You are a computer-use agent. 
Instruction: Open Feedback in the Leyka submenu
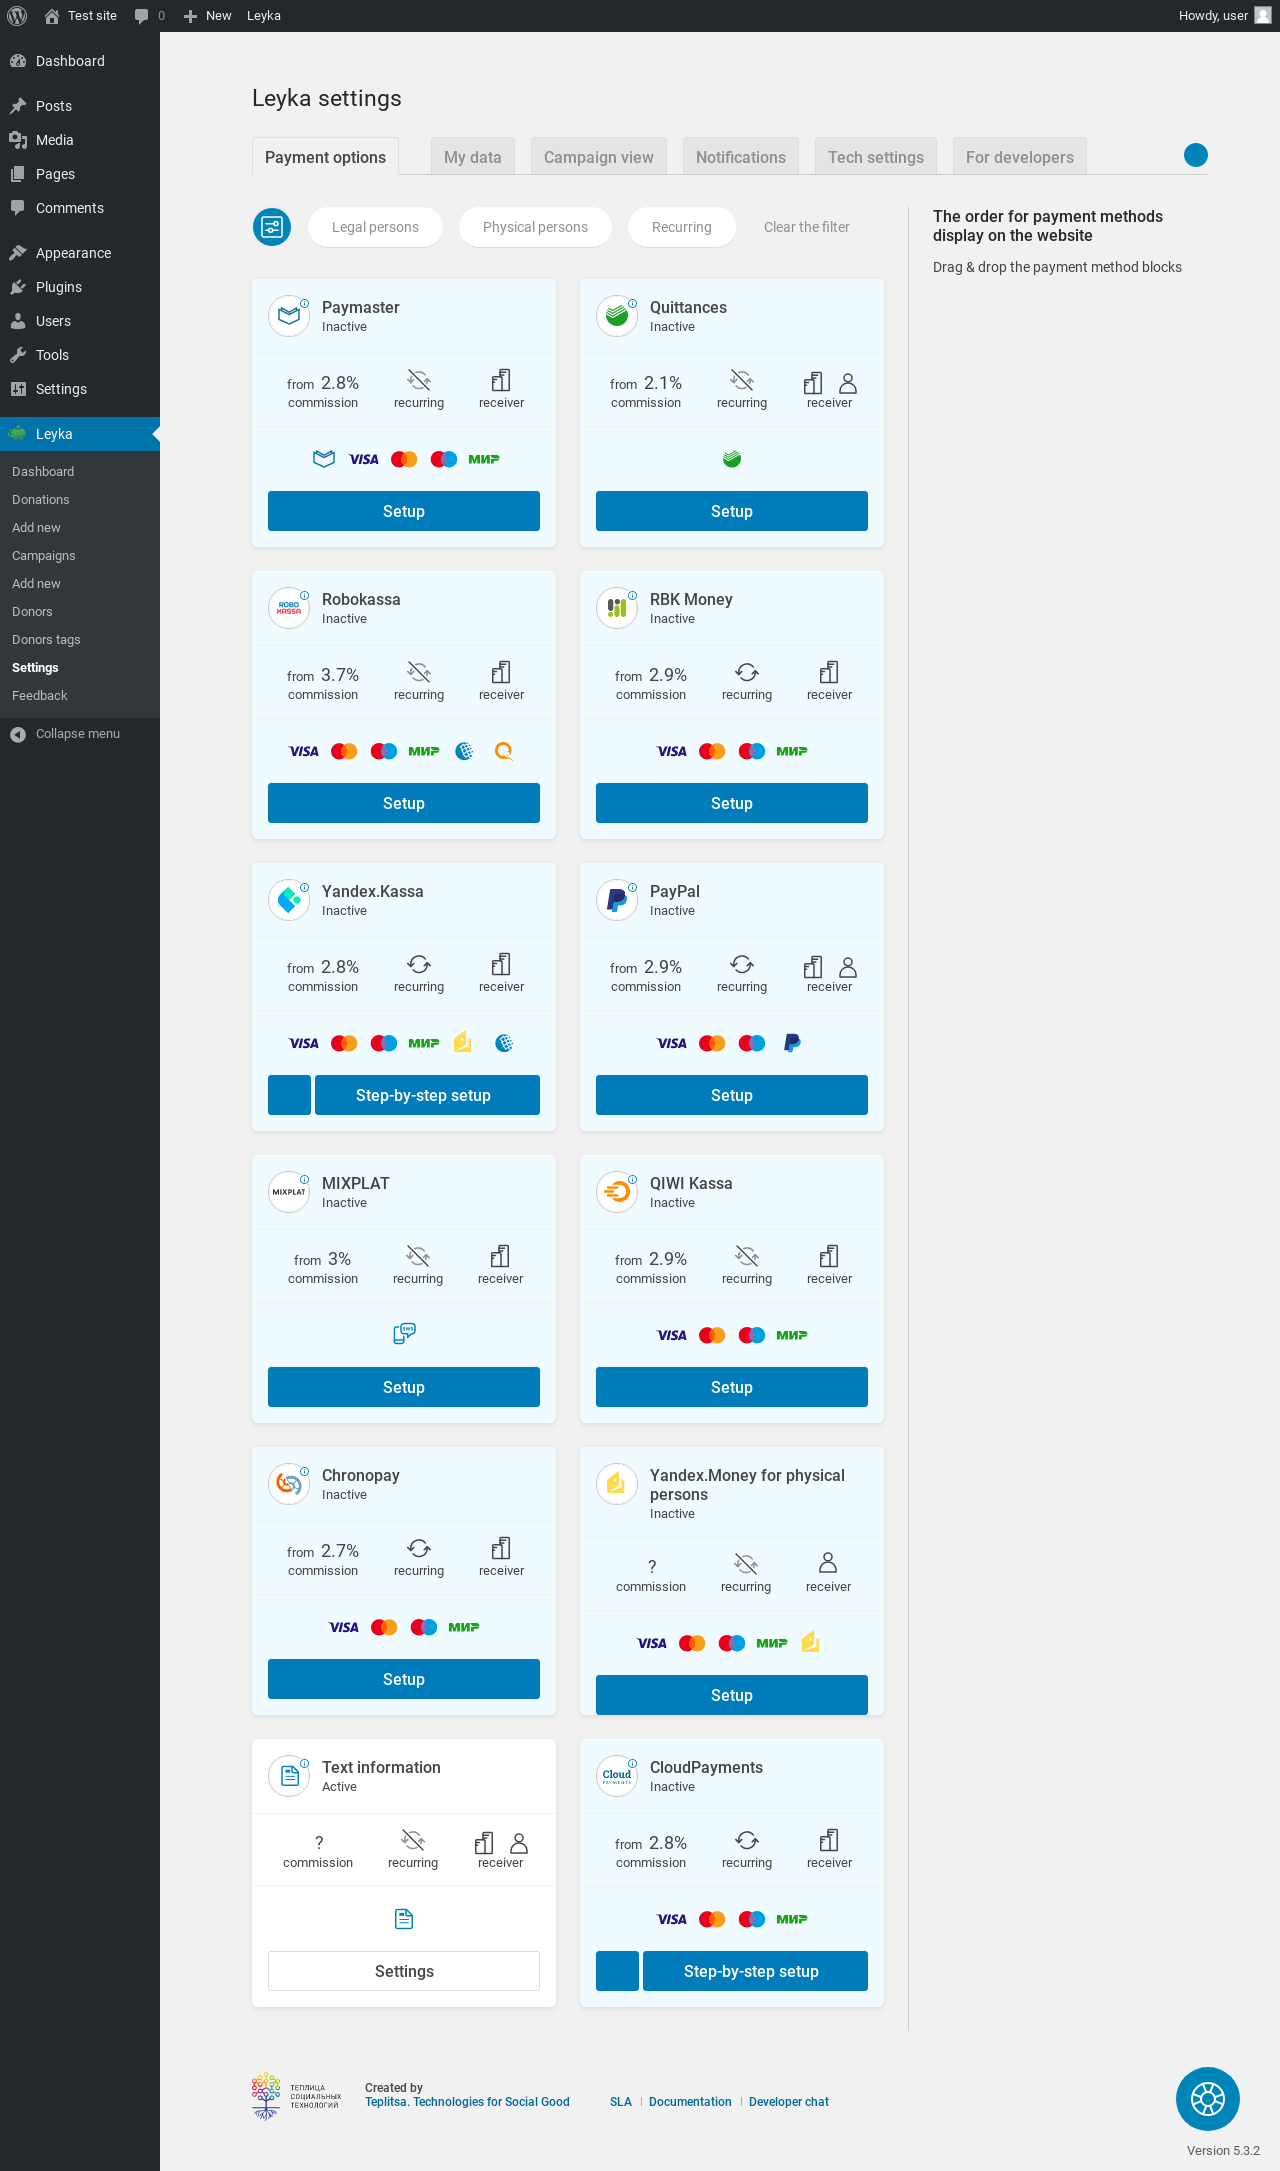tap(80, 696)
